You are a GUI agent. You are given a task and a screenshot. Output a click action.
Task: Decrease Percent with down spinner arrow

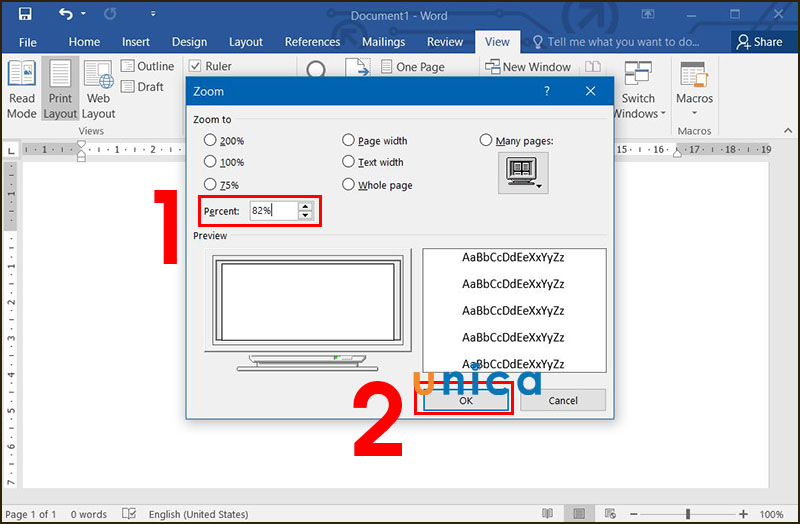(x=305, y=215)
